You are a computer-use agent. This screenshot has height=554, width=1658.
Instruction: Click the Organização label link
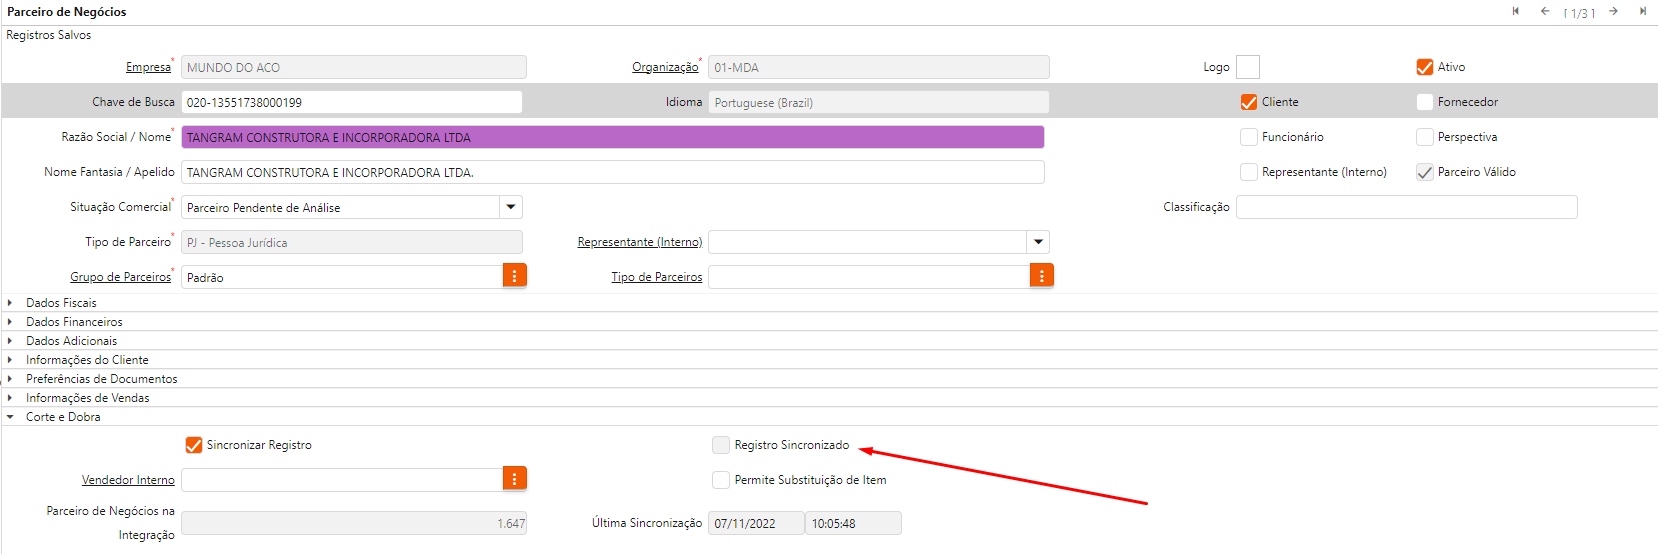tap(665, 67)
